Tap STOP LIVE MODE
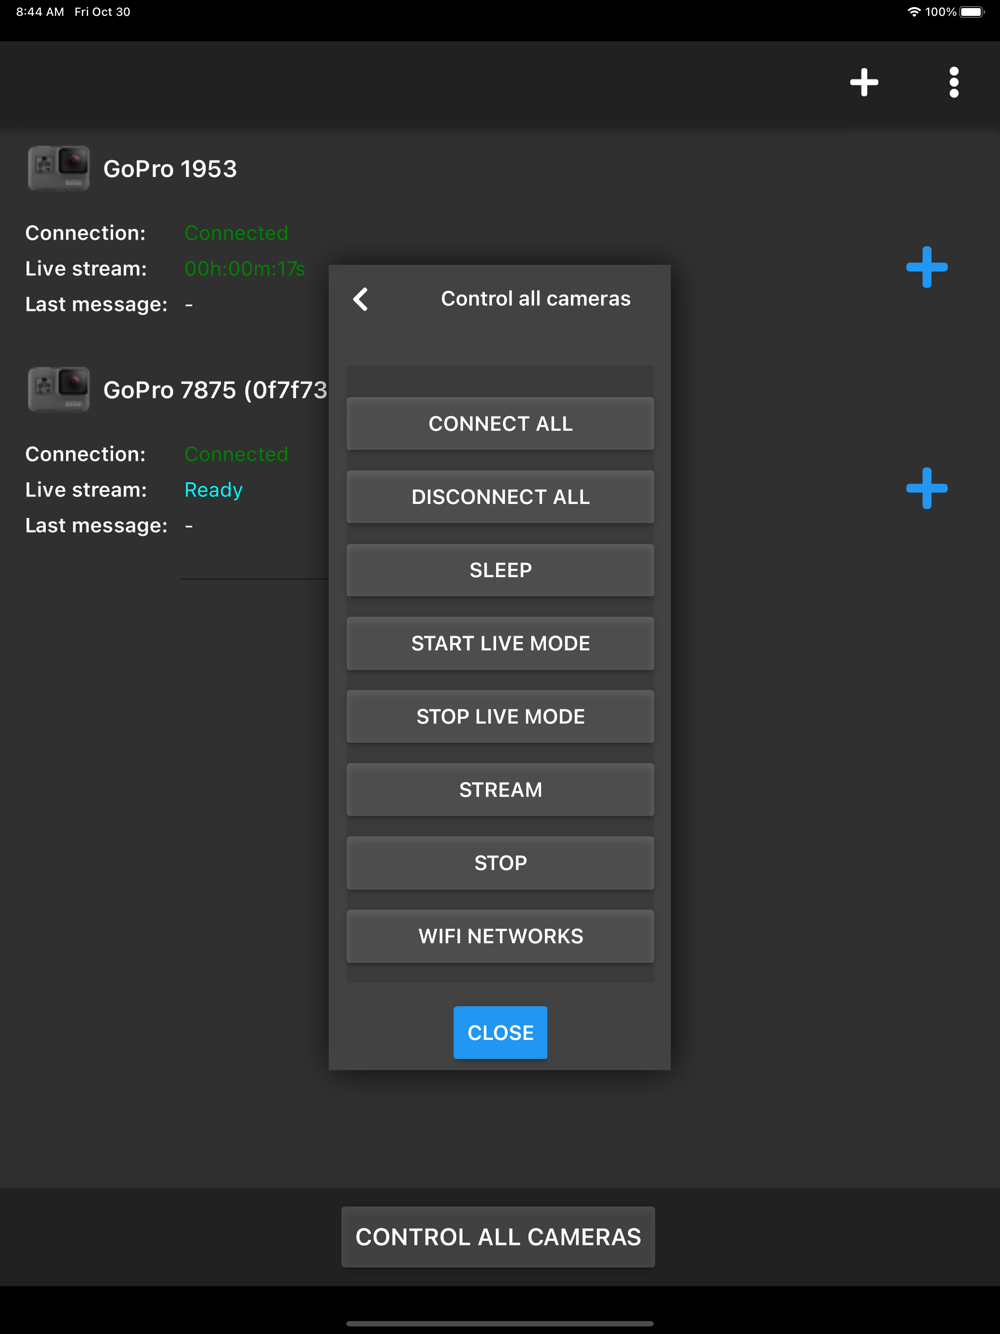The image size is (1000, 1334). tap(500, 716)
